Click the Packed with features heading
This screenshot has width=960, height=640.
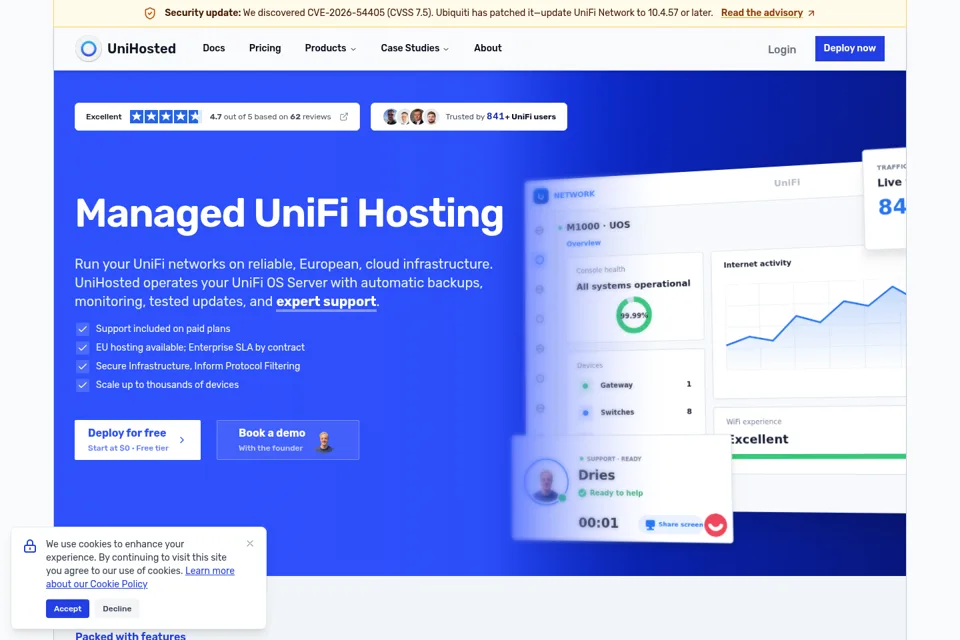(x=130, y=636)
